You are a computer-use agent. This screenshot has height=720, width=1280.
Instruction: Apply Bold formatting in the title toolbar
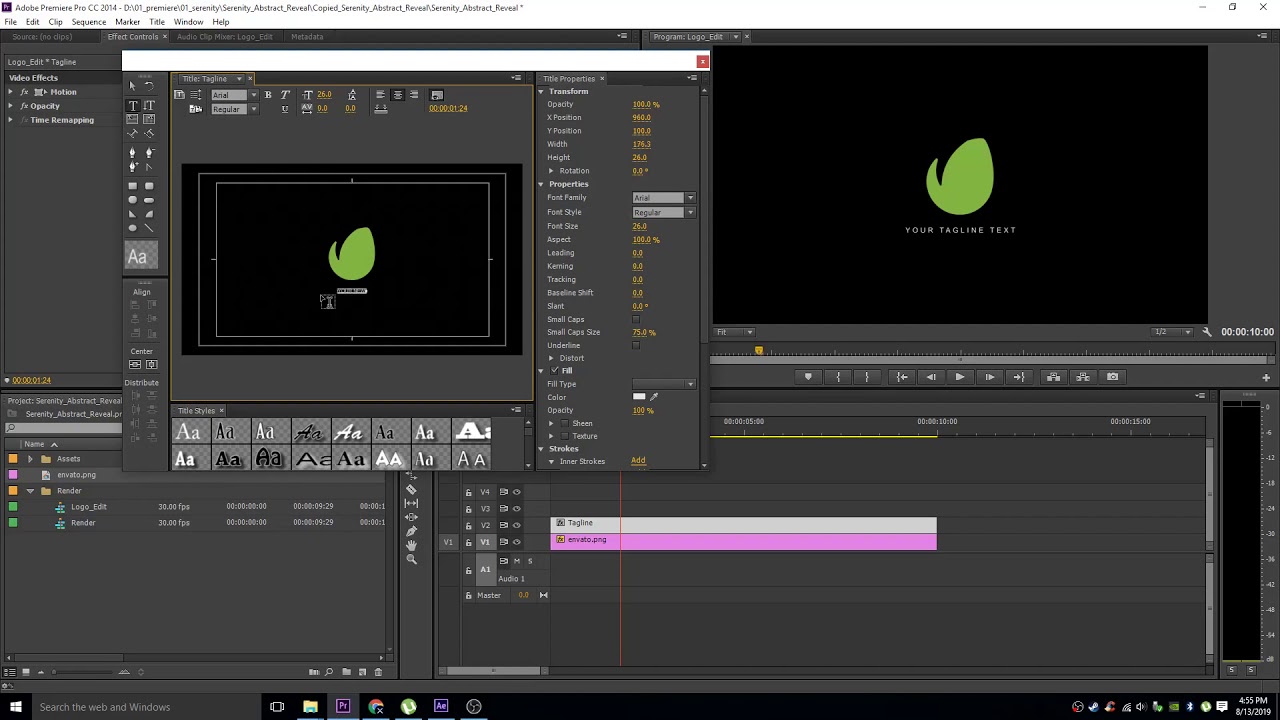(x=268, y=95)
